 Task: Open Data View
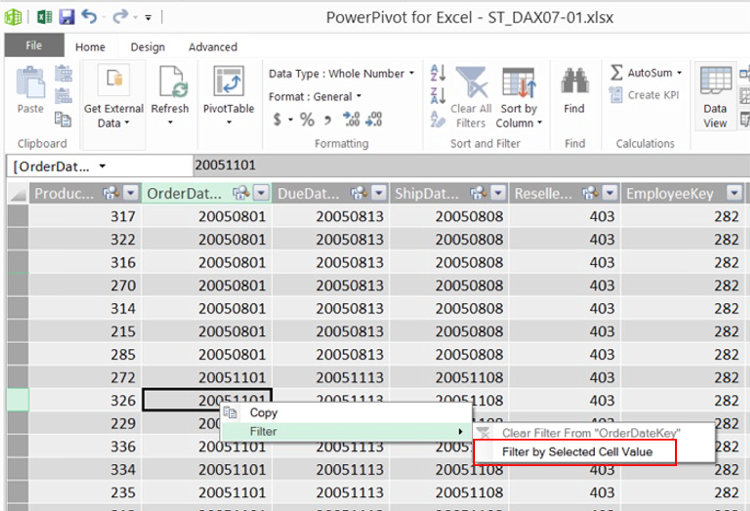point(715,95)
